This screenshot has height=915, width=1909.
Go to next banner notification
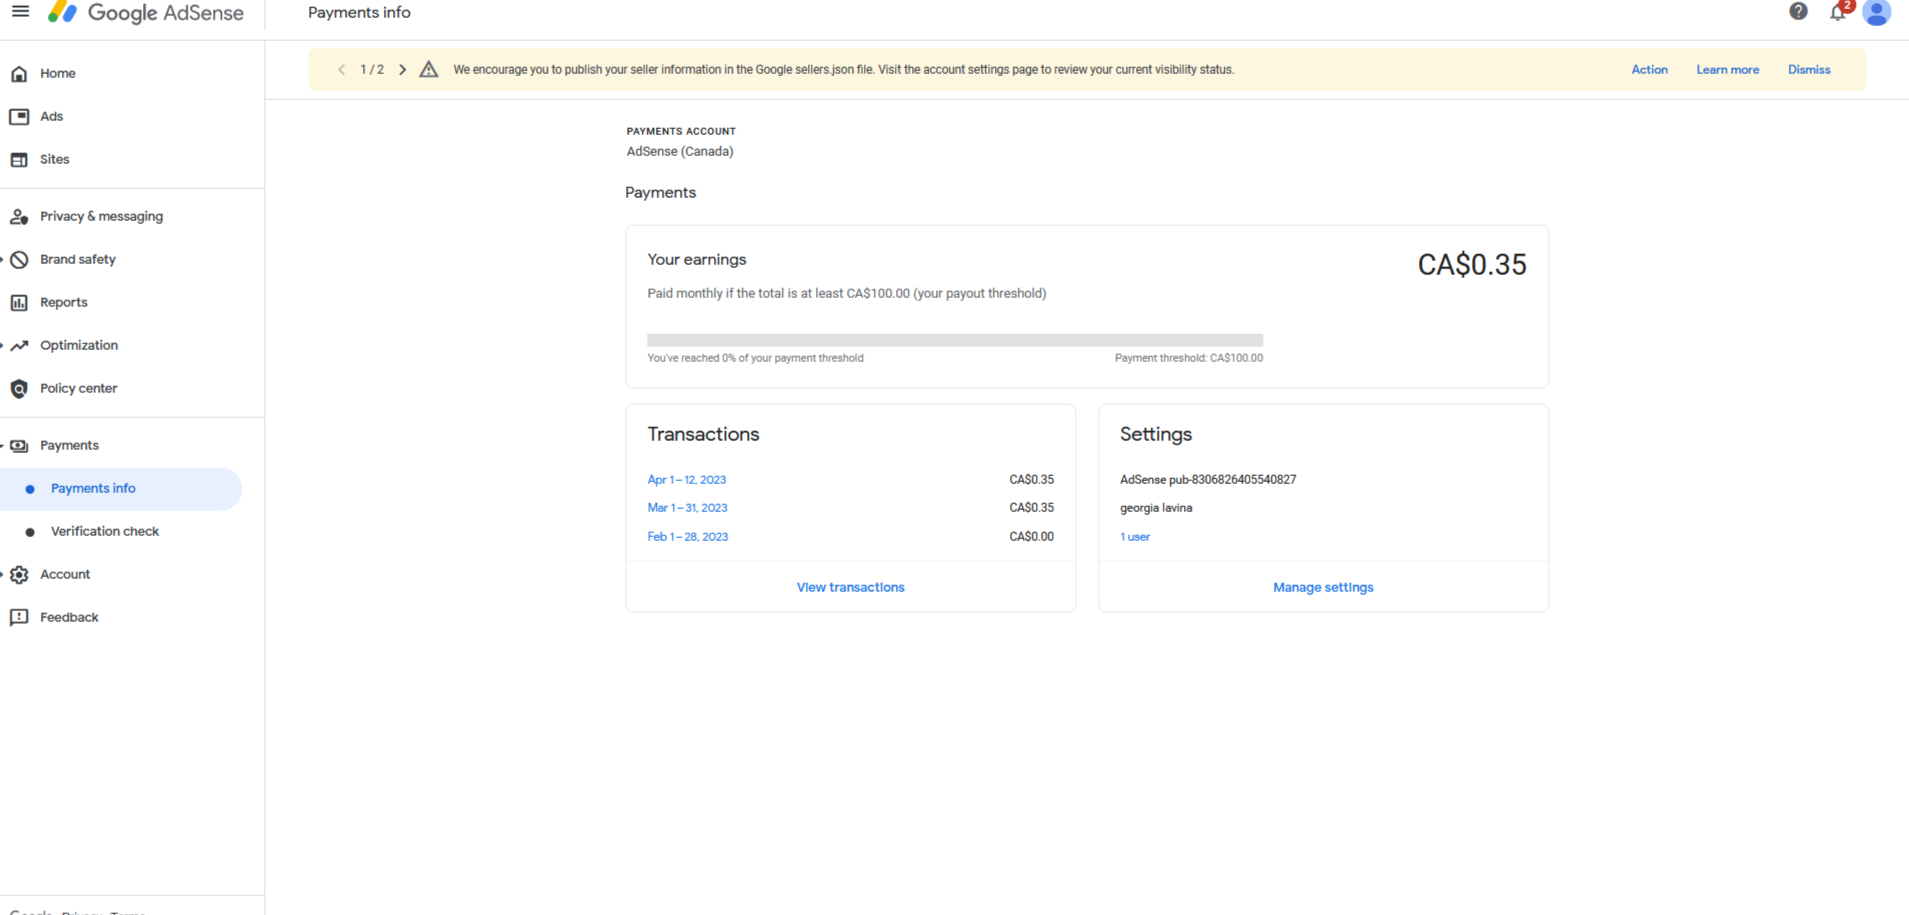coord(403,70)
